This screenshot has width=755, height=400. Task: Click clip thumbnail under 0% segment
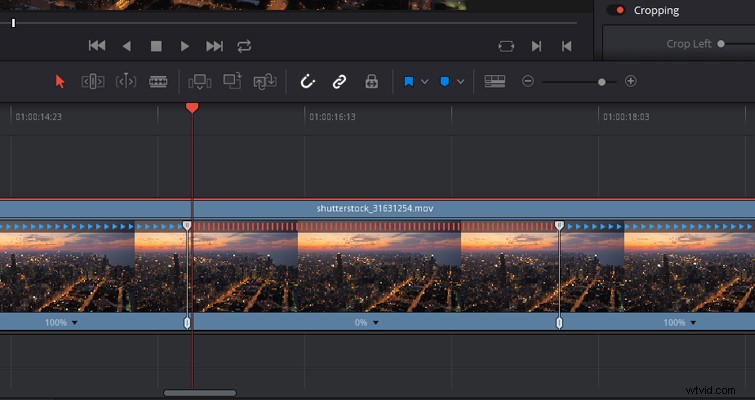pos(379,272)
